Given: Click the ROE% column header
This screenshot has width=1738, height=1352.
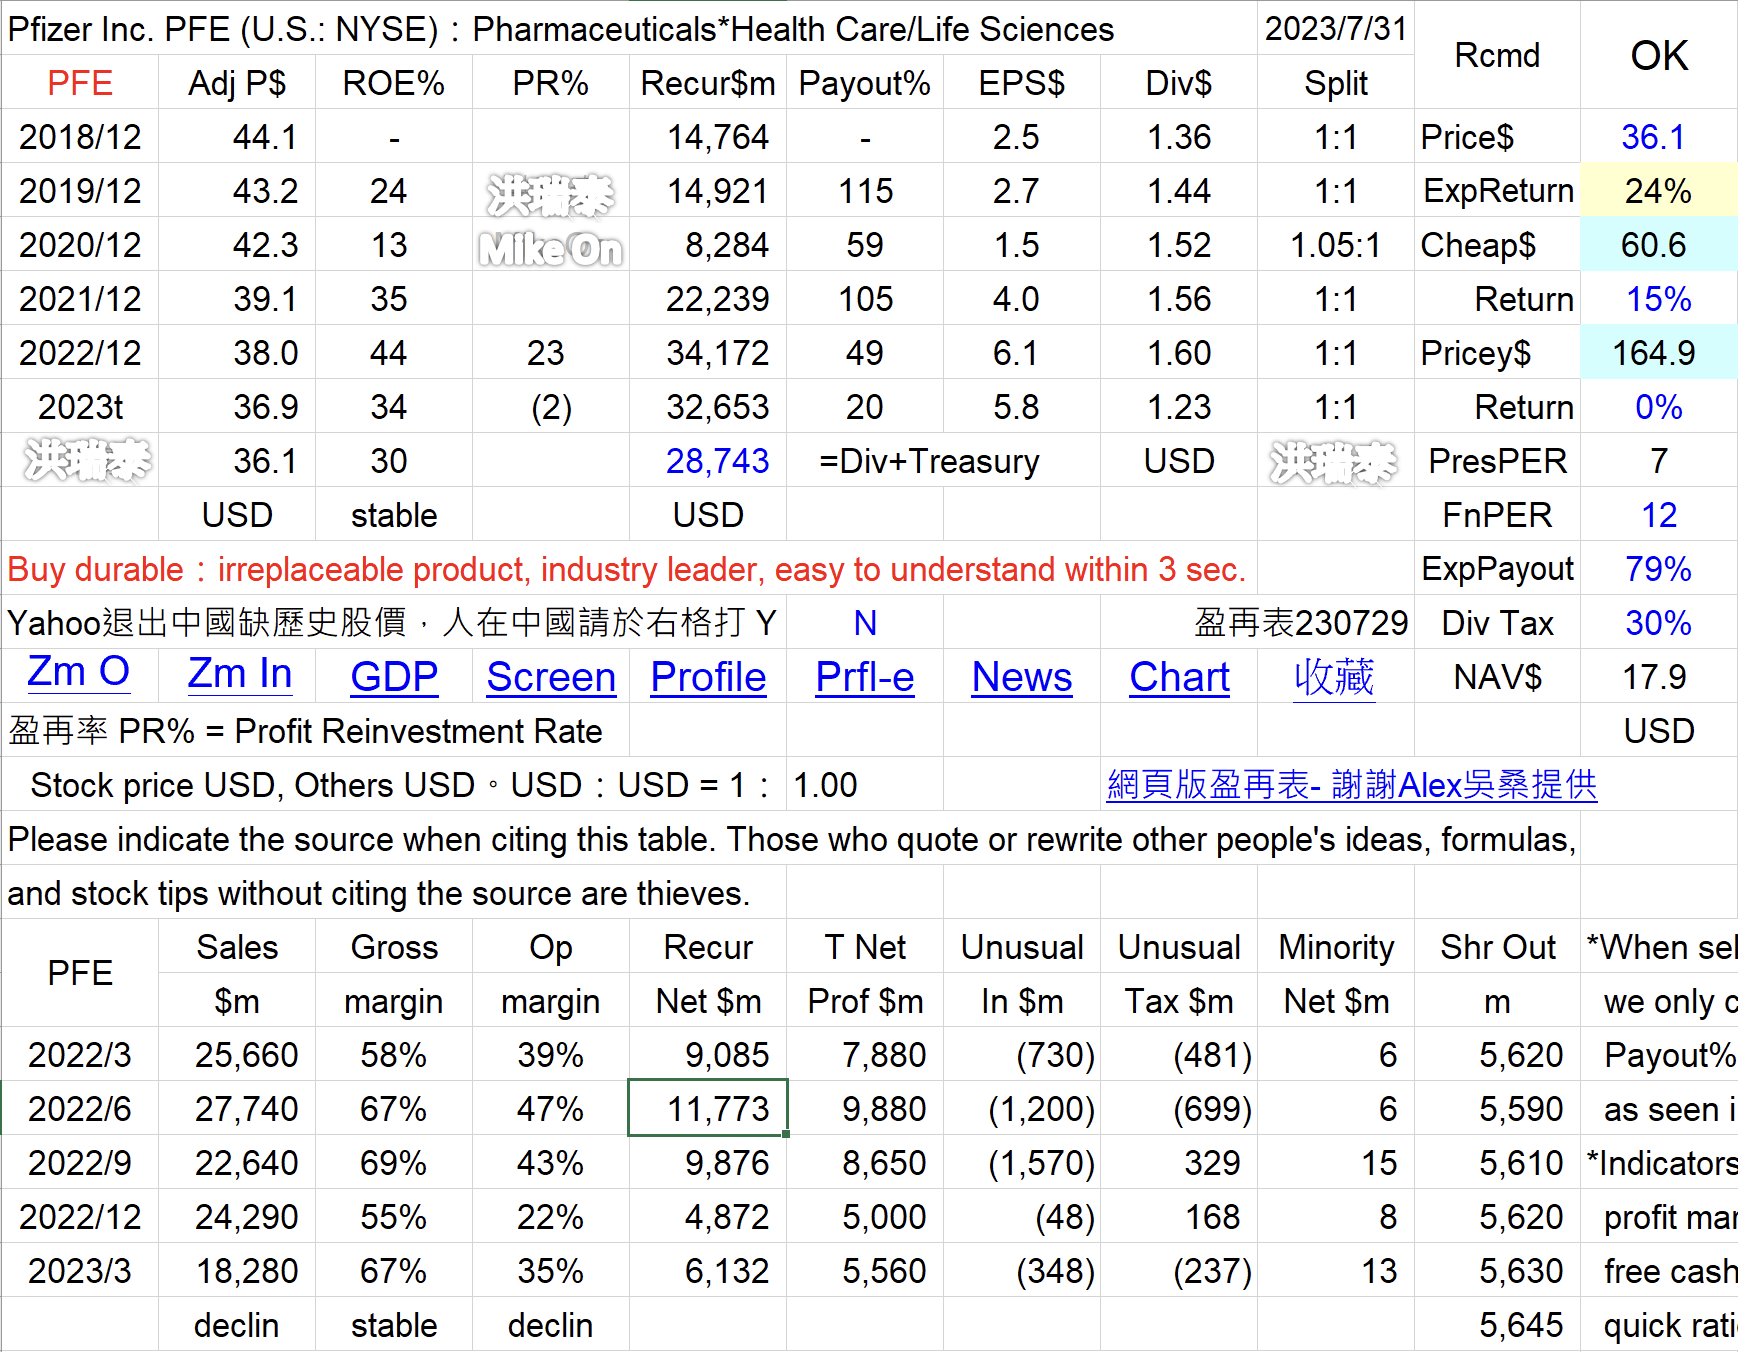Looking at the screenshot, I should [394, 83].
